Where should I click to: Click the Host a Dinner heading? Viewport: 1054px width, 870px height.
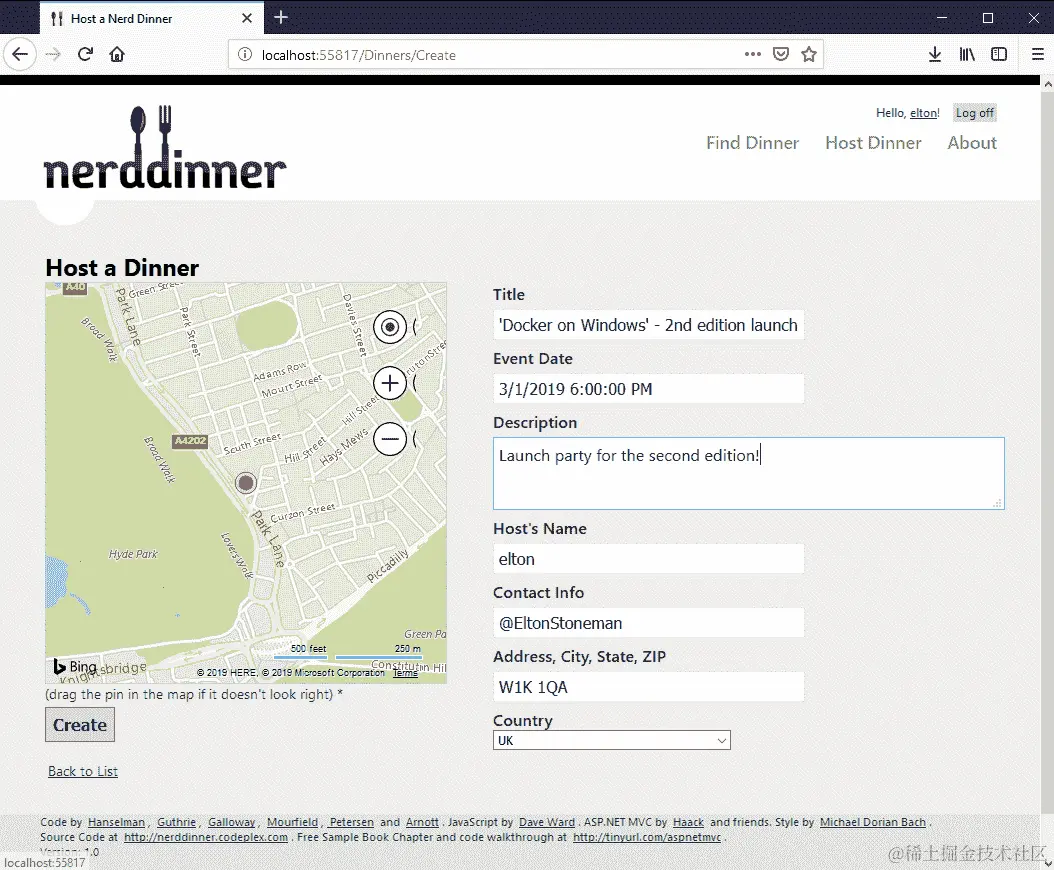122,268
